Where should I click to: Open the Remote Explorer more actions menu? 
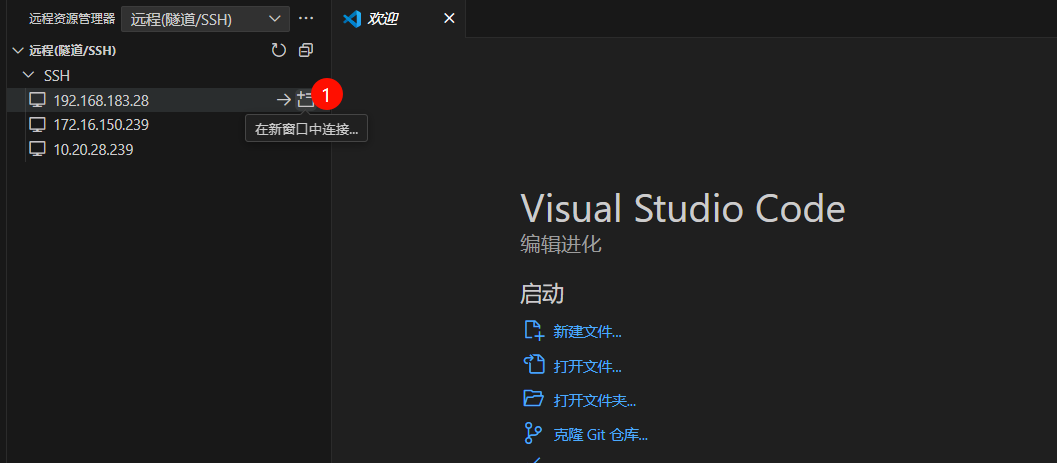[306, 19]
